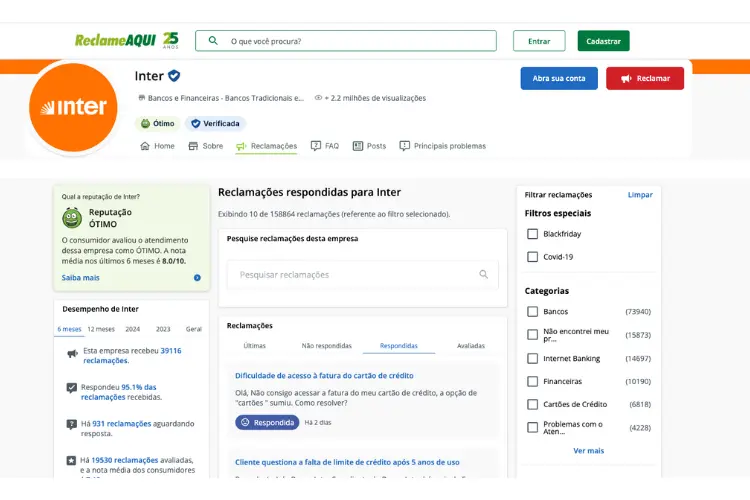Open complaint Dificuldade de acesso à fatura
Screen dimensions: 750x500
coord(324,376)
